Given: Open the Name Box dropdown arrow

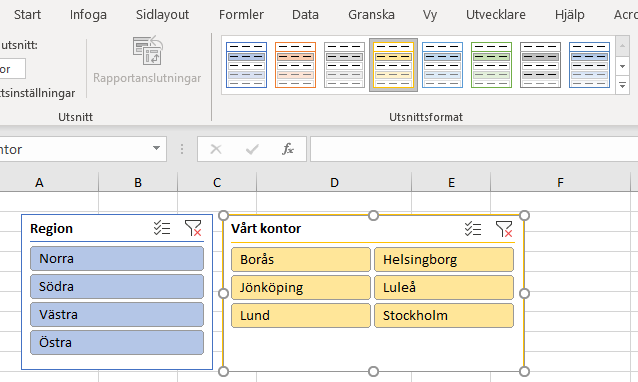Looking at the screenshot, I should point(156,148).
